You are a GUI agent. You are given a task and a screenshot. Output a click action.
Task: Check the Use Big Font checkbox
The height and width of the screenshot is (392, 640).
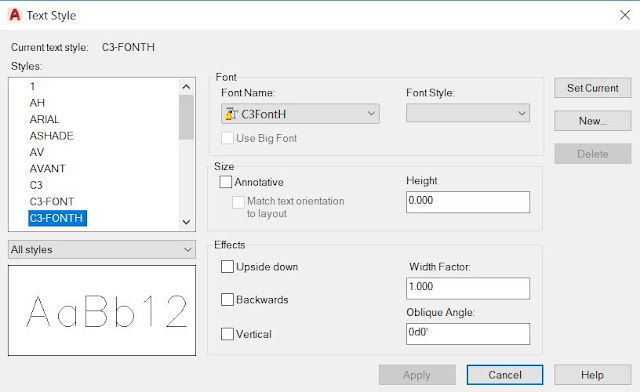227,138
